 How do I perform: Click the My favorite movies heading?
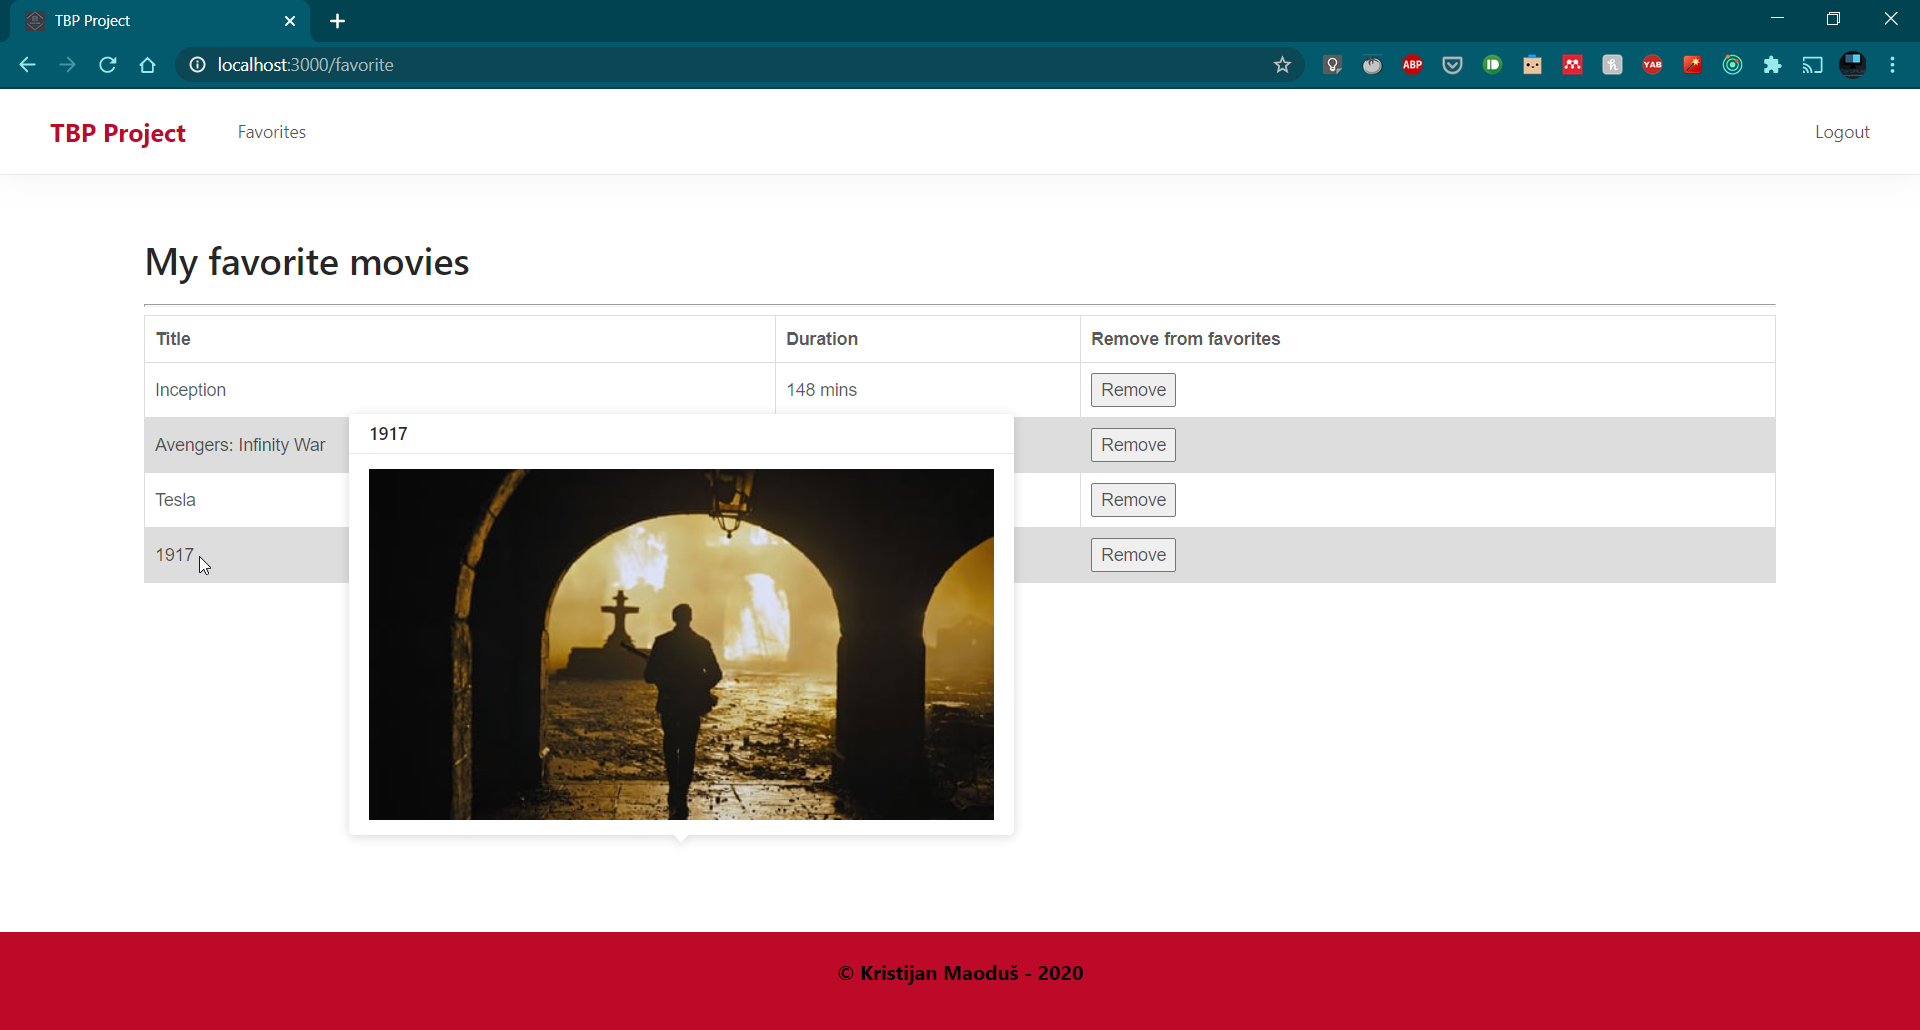pyautogui.click(x=307, y=262)
